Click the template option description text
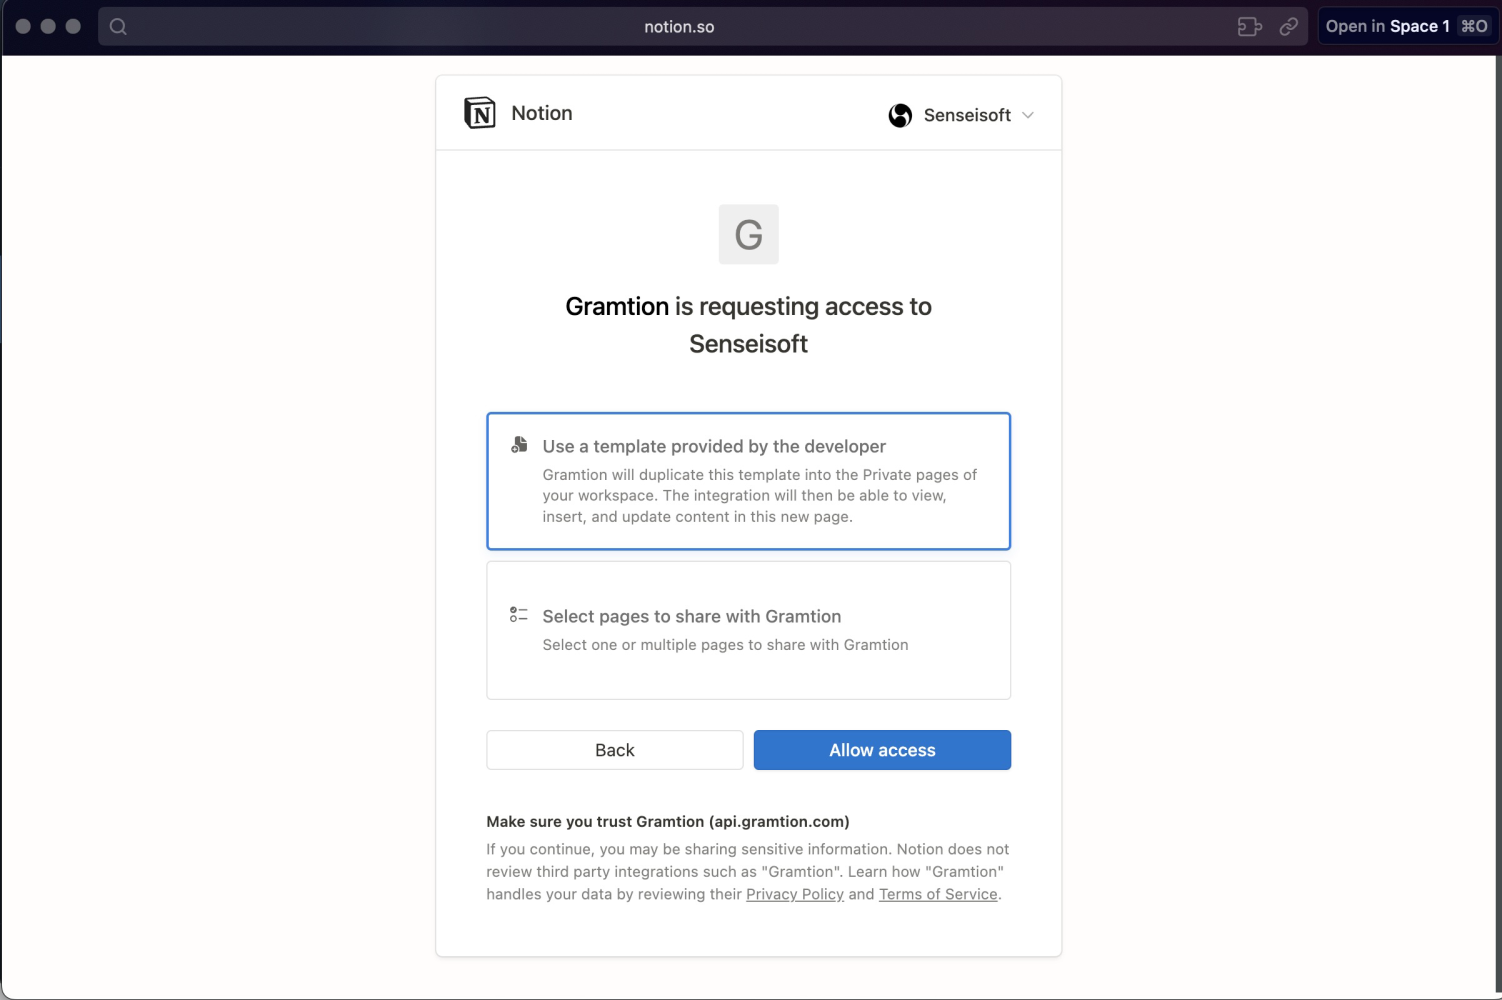 760,495
